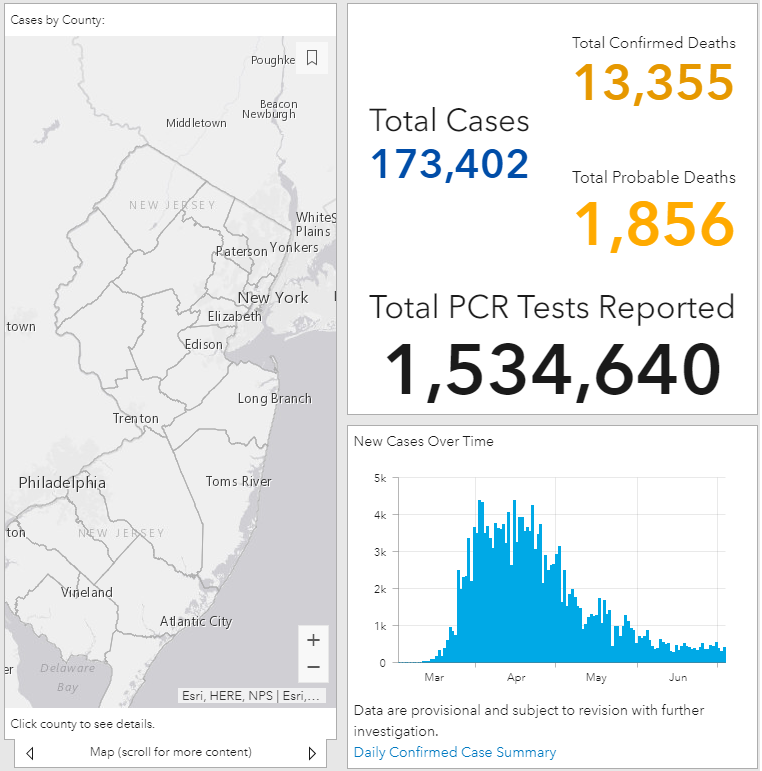Screen dimensions: 762x771
Task: Click New York map label
Action: pos(273,297)
